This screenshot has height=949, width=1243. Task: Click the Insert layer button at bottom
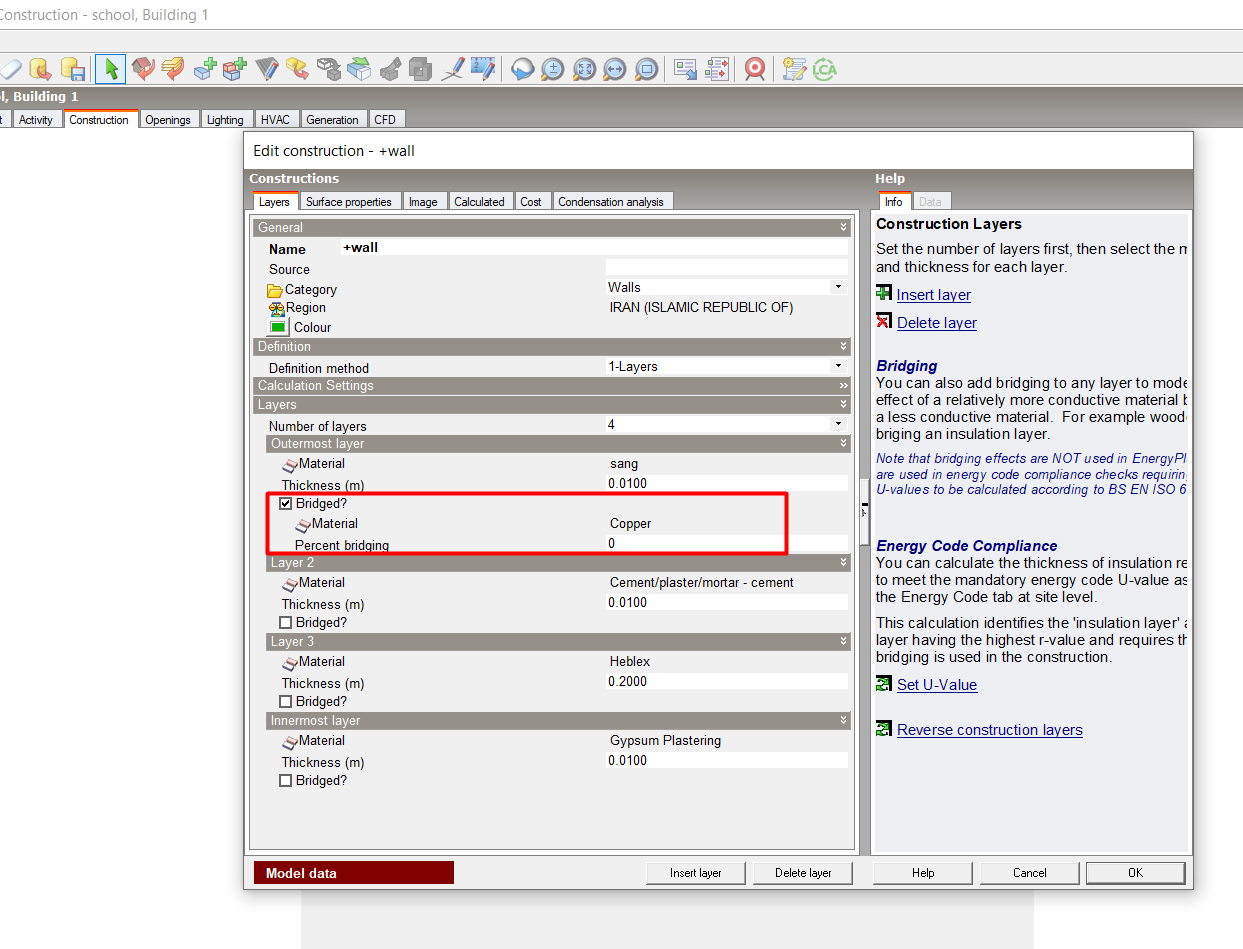click(696, 873)
